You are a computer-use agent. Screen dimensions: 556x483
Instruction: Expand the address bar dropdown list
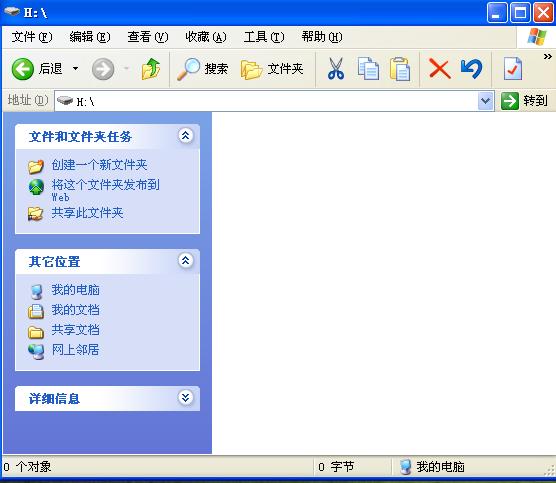pyautogui.click(x=485, y=101)
